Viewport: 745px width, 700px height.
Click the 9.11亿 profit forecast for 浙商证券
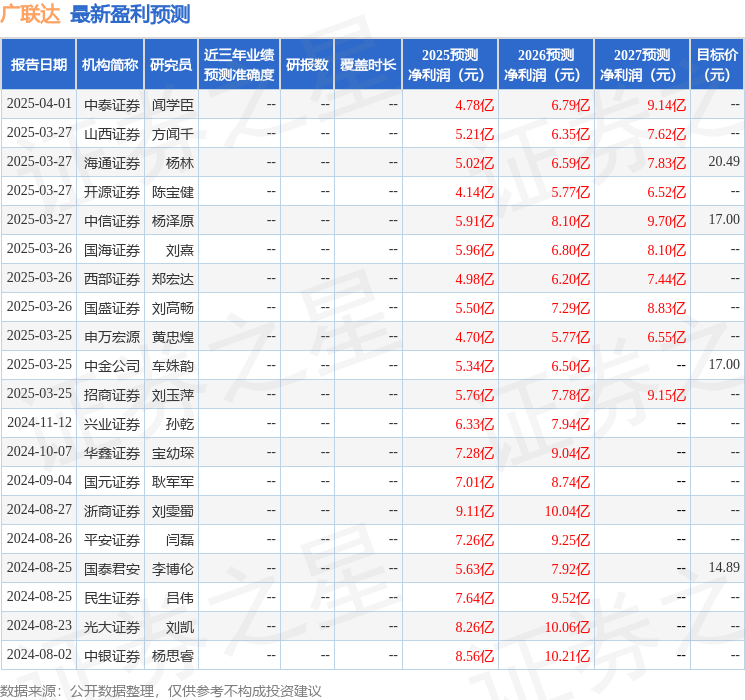tap(474, 511)
